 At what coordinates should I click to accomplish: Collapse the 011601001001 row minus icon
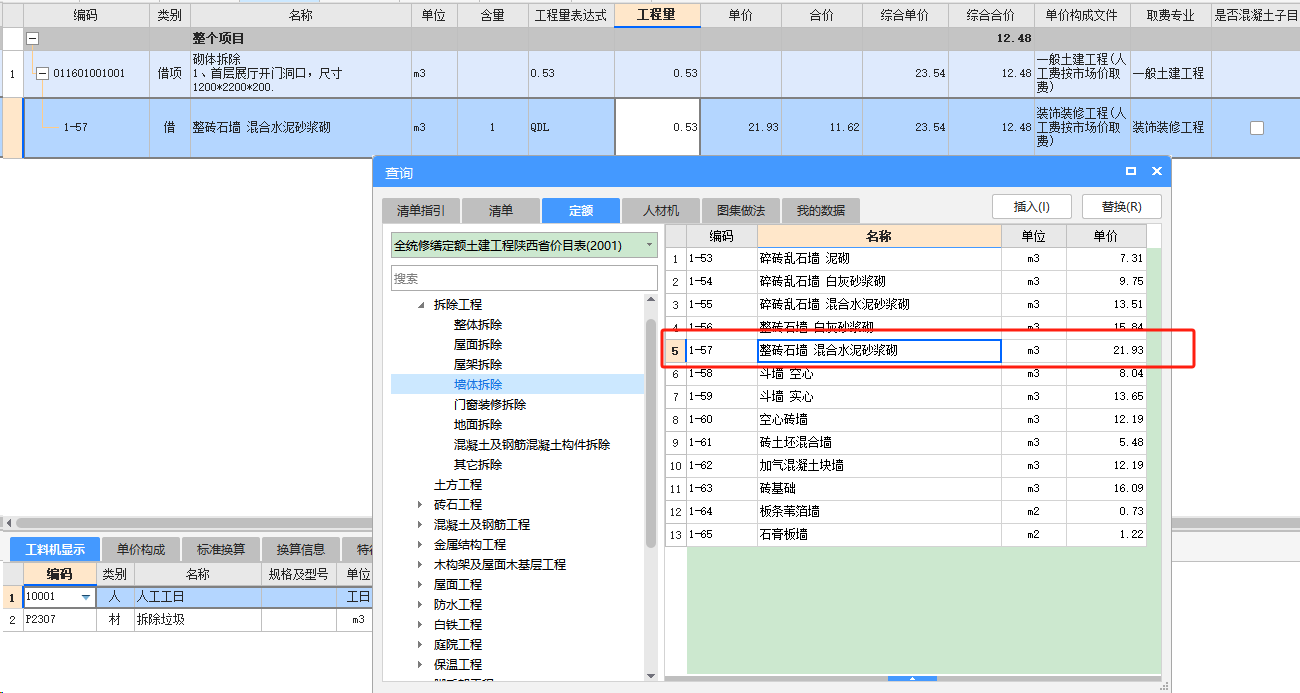42,74
